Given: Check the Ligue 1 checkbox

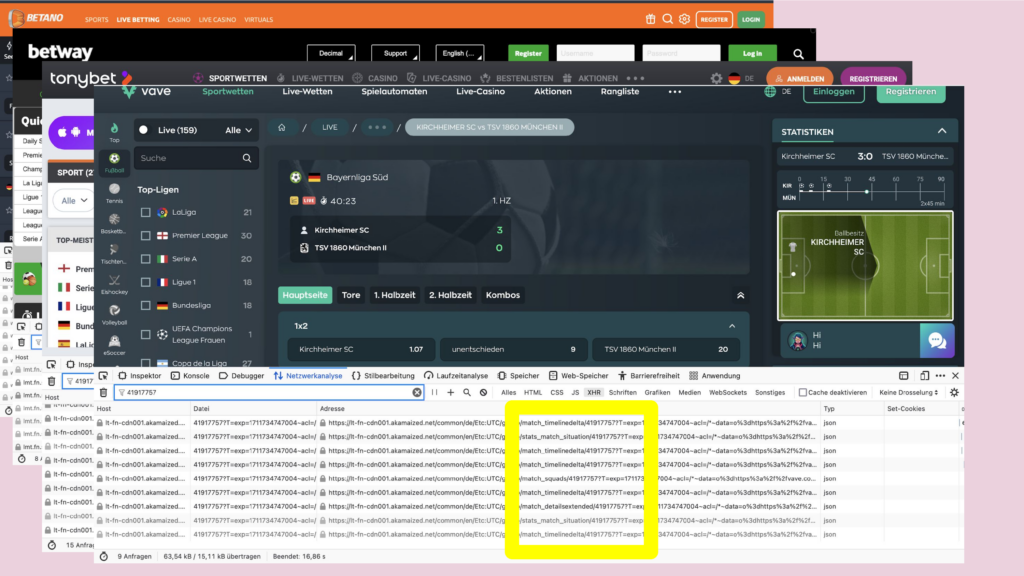Looking at the screenshot, I should click(146, 282).
